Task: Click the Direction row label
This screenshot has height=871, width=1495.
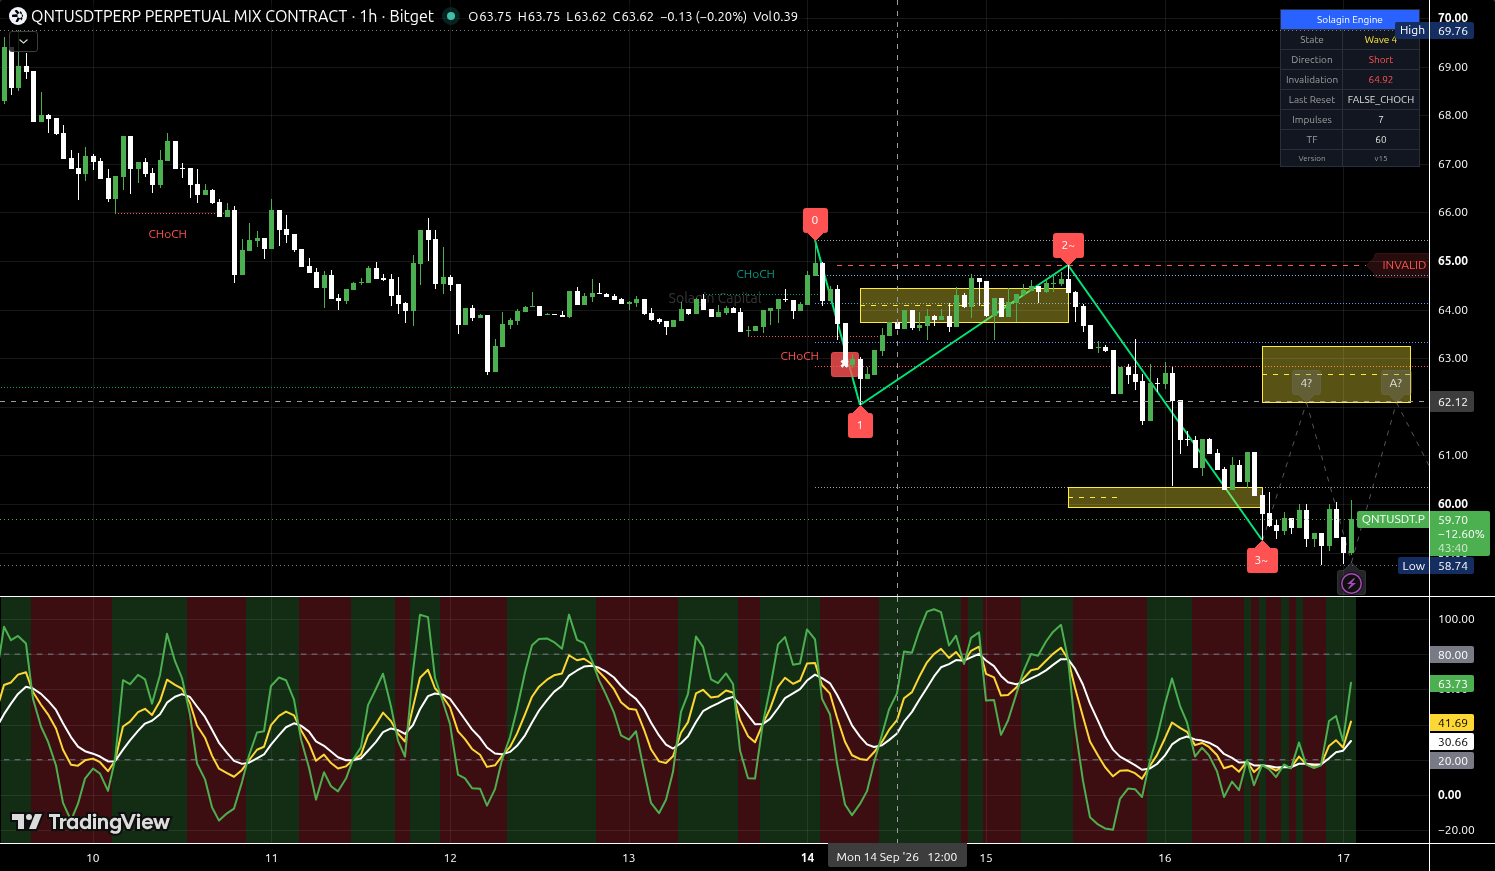Action: (x=1311, y=60)
